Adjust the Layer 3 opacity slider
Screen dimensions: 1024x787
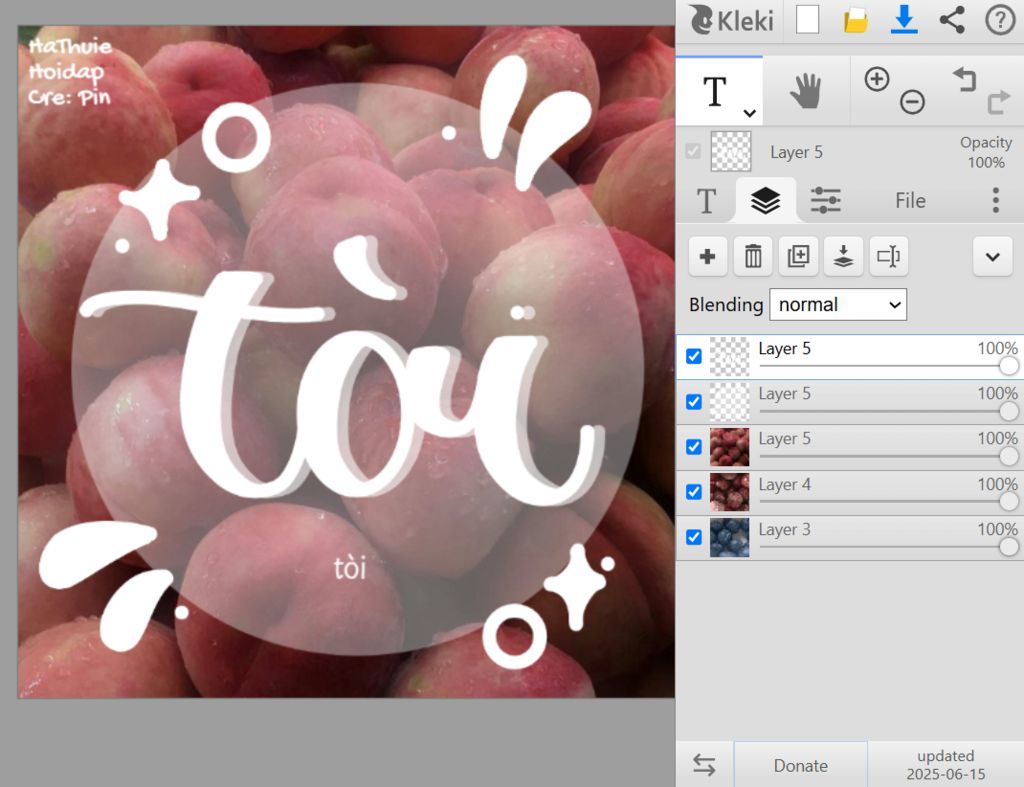1008,546
